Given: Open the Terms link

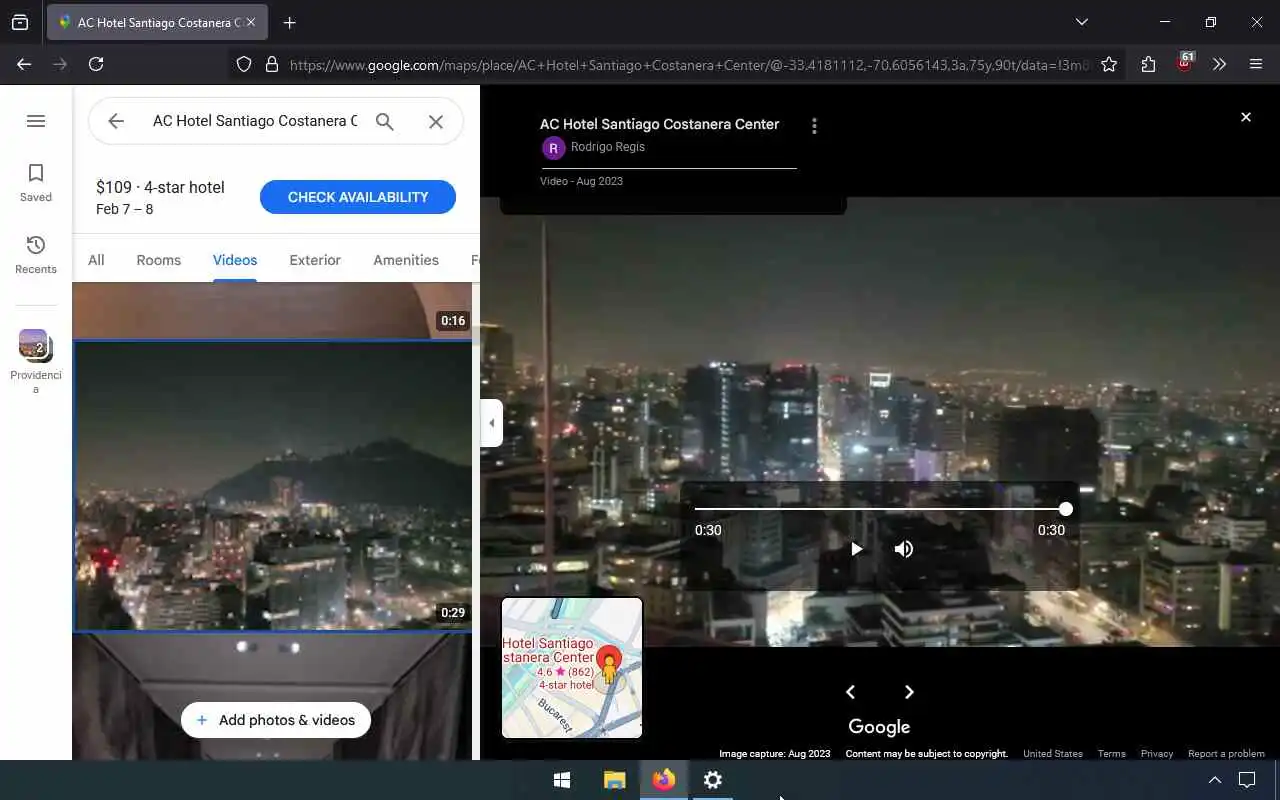Looking at the screenshot, I should (x=1111, y=754).
